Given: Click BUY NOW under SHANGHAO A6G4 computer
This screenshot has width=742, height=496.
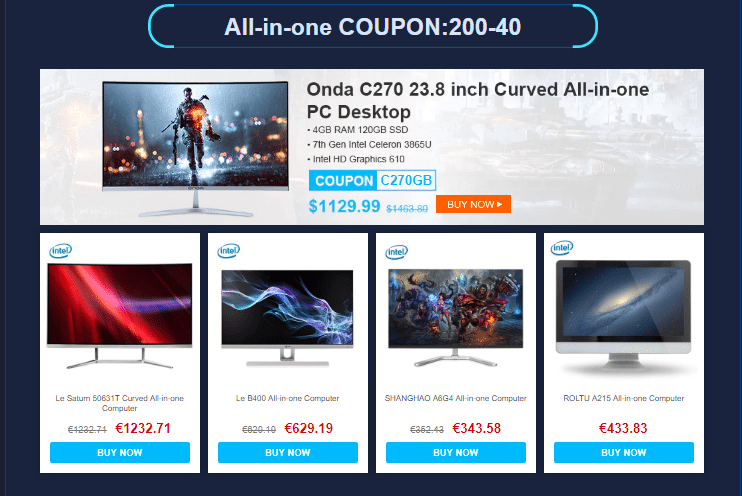Looking at the screenshot, I should pos(456,452).
